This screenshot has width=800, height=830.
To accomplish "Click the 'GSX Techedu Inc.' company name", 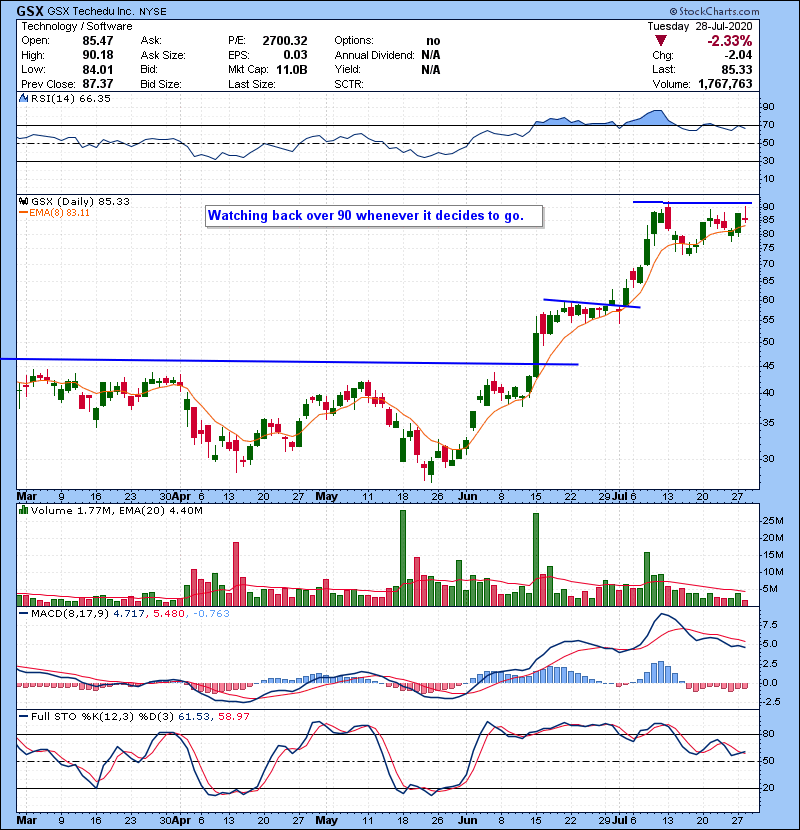I will (92, 11).
